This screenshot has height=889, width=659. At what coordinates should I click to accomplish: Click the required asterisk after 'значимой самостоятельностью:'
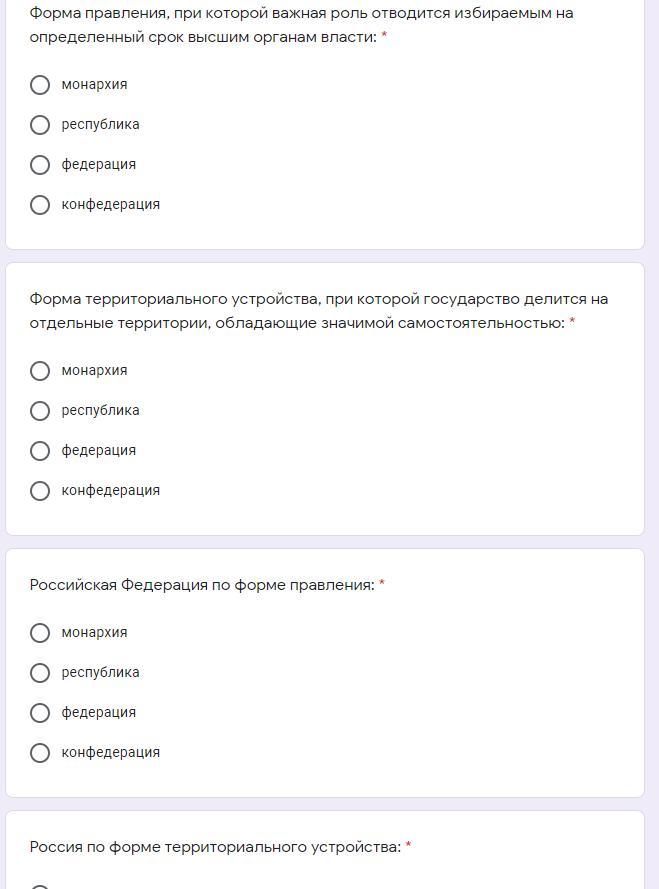tap(572, 323)
